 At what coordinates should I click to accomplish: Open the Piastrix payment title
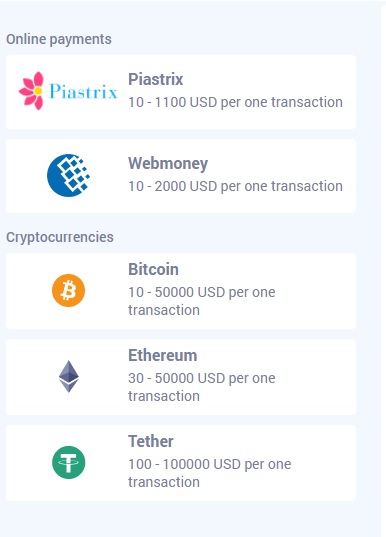point(155,79)
